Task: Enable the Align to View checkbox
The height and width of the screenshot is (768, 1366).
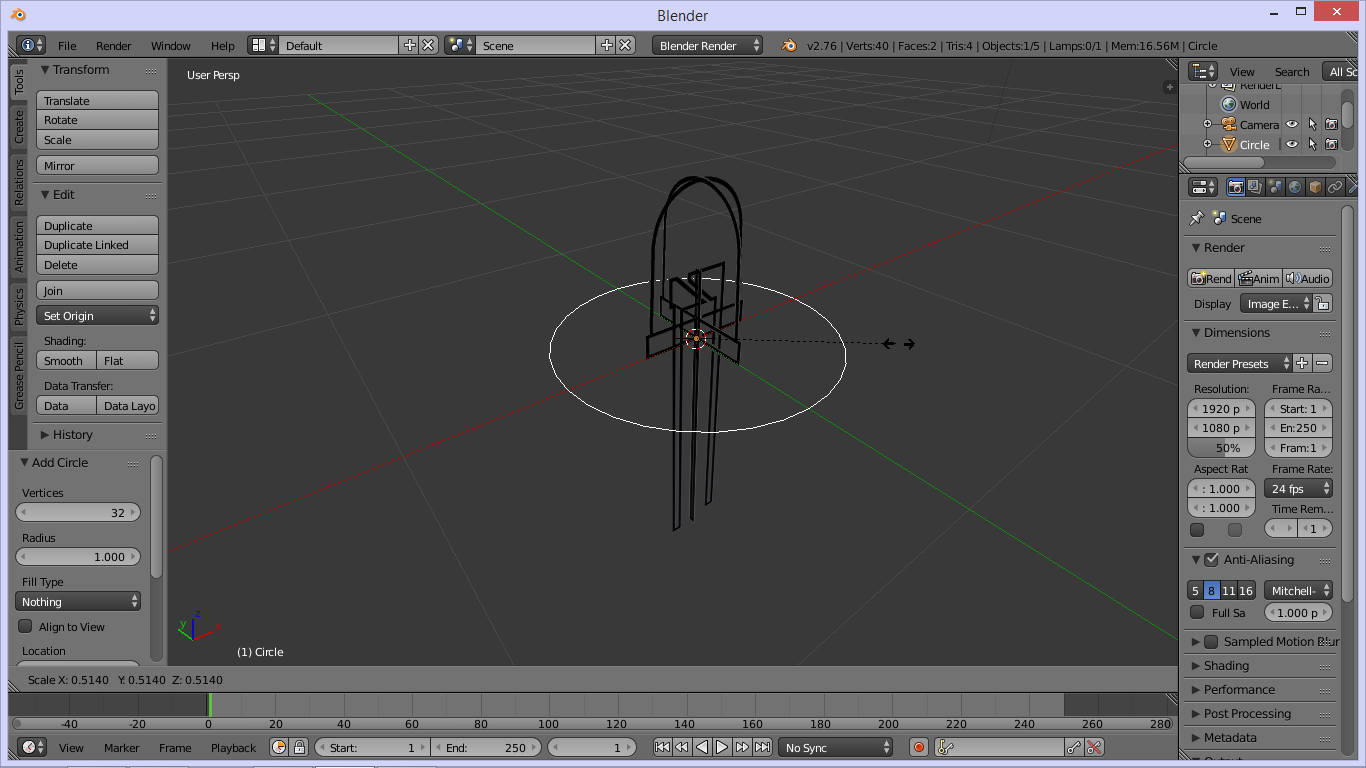Action: point(26,626)
